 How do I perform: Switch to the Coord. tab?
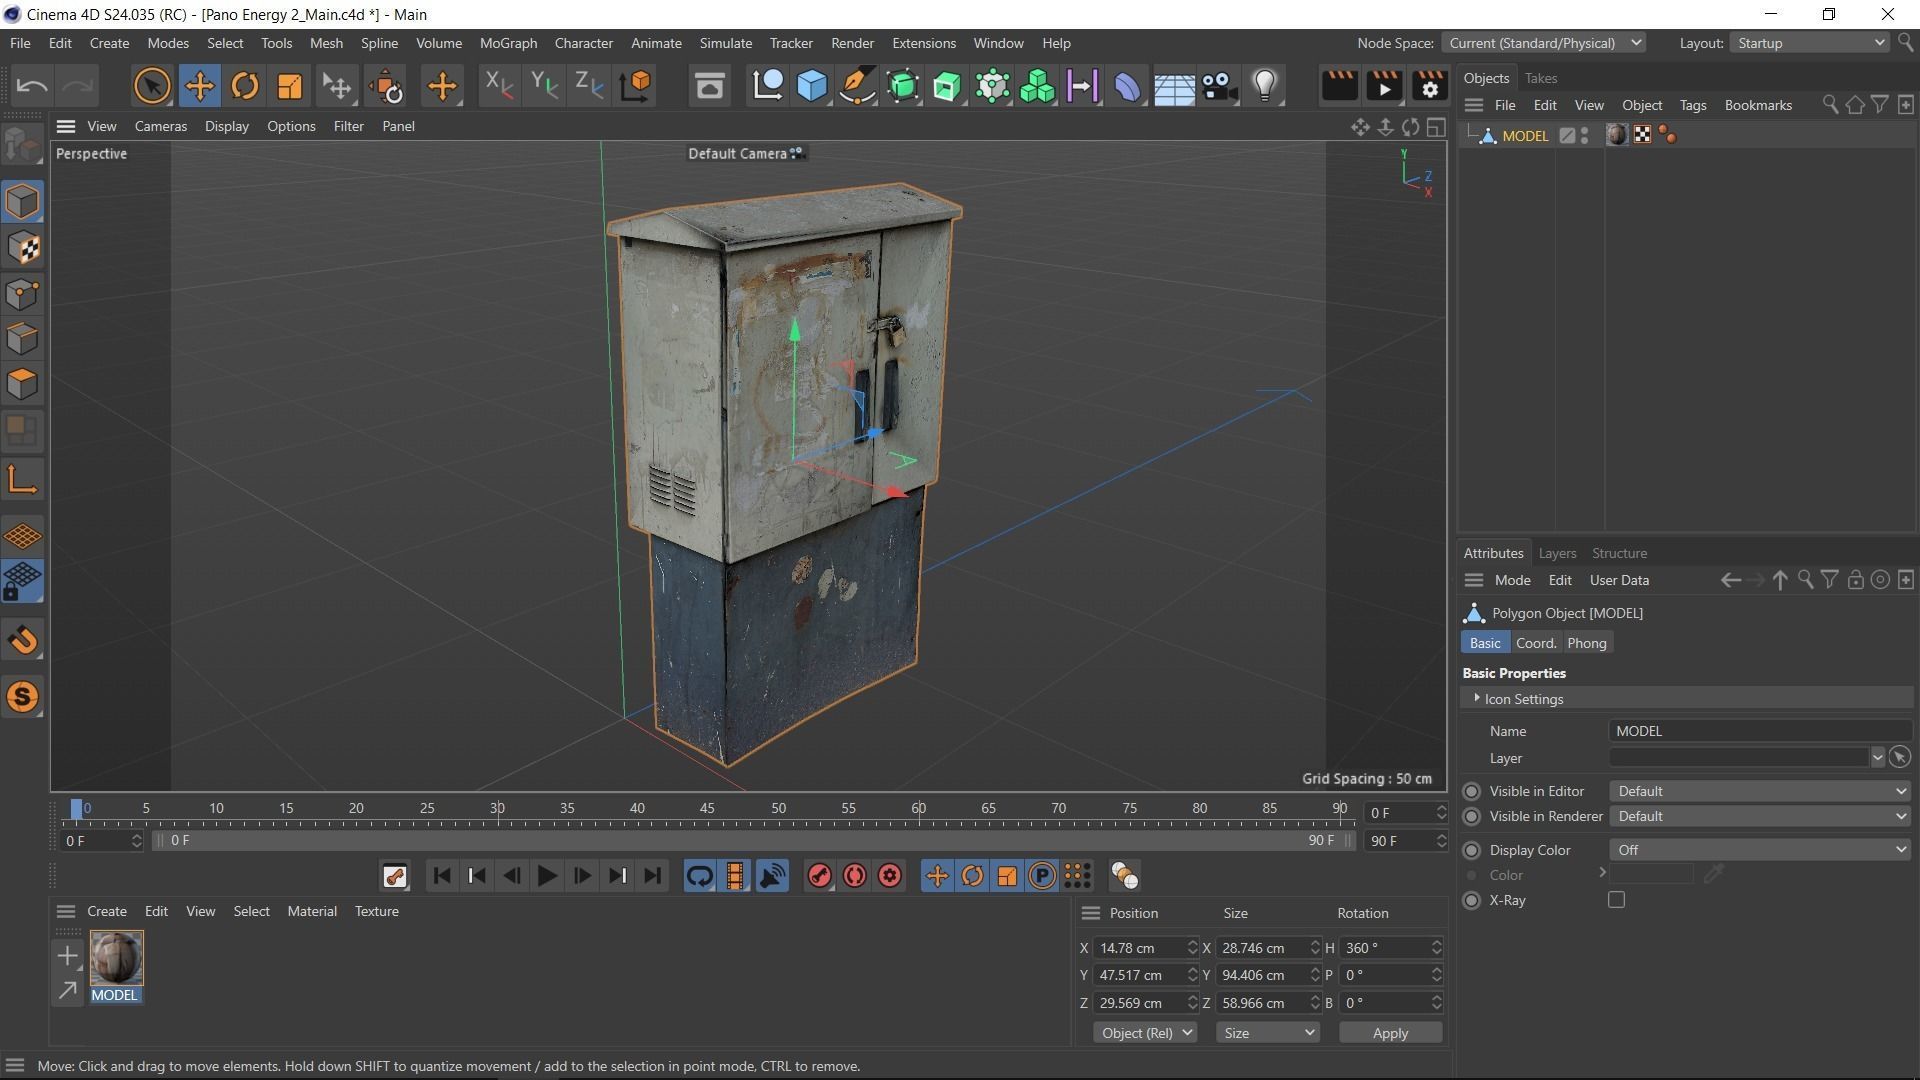(x=1535, y=643)
